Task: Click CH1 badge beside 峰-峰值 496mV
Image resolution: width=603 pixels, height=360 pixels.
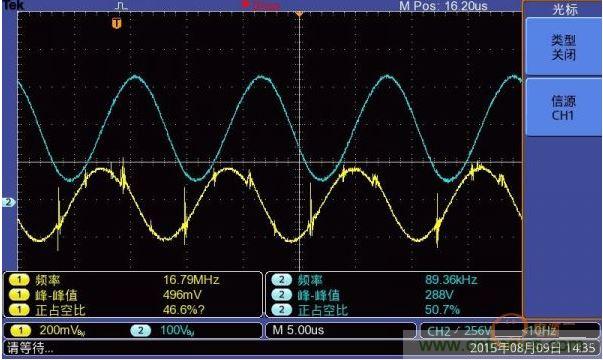Action: click(19, 295)
